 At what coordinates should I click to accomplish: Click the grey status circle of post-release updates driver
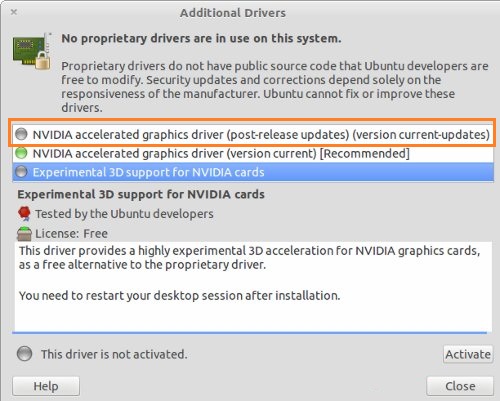(21, 134)
